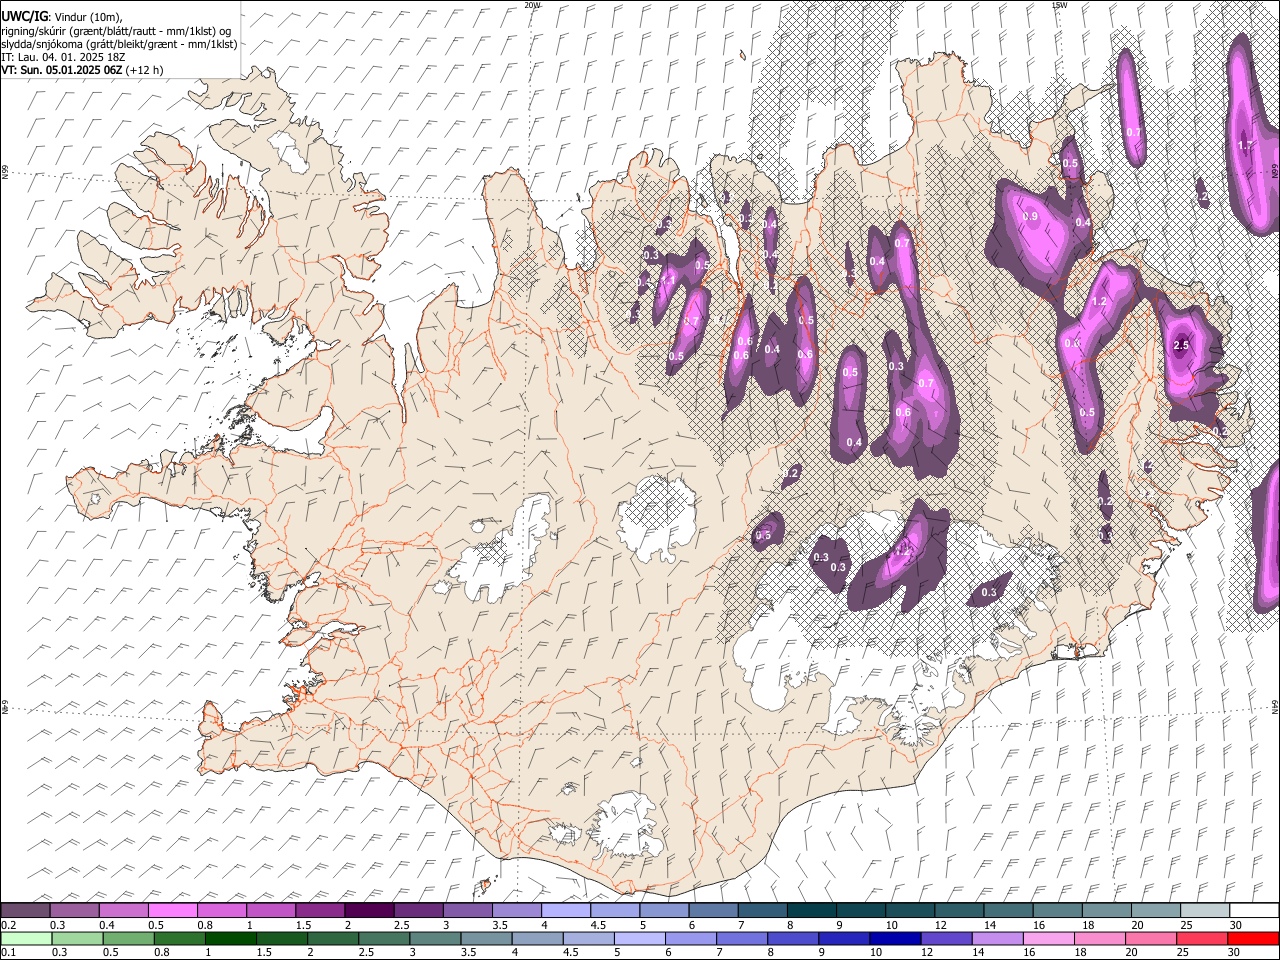Select the darkest purple snow swatch between 2 and 2.5
Viewport: 1280px width, 960px height.
[368, 911]
